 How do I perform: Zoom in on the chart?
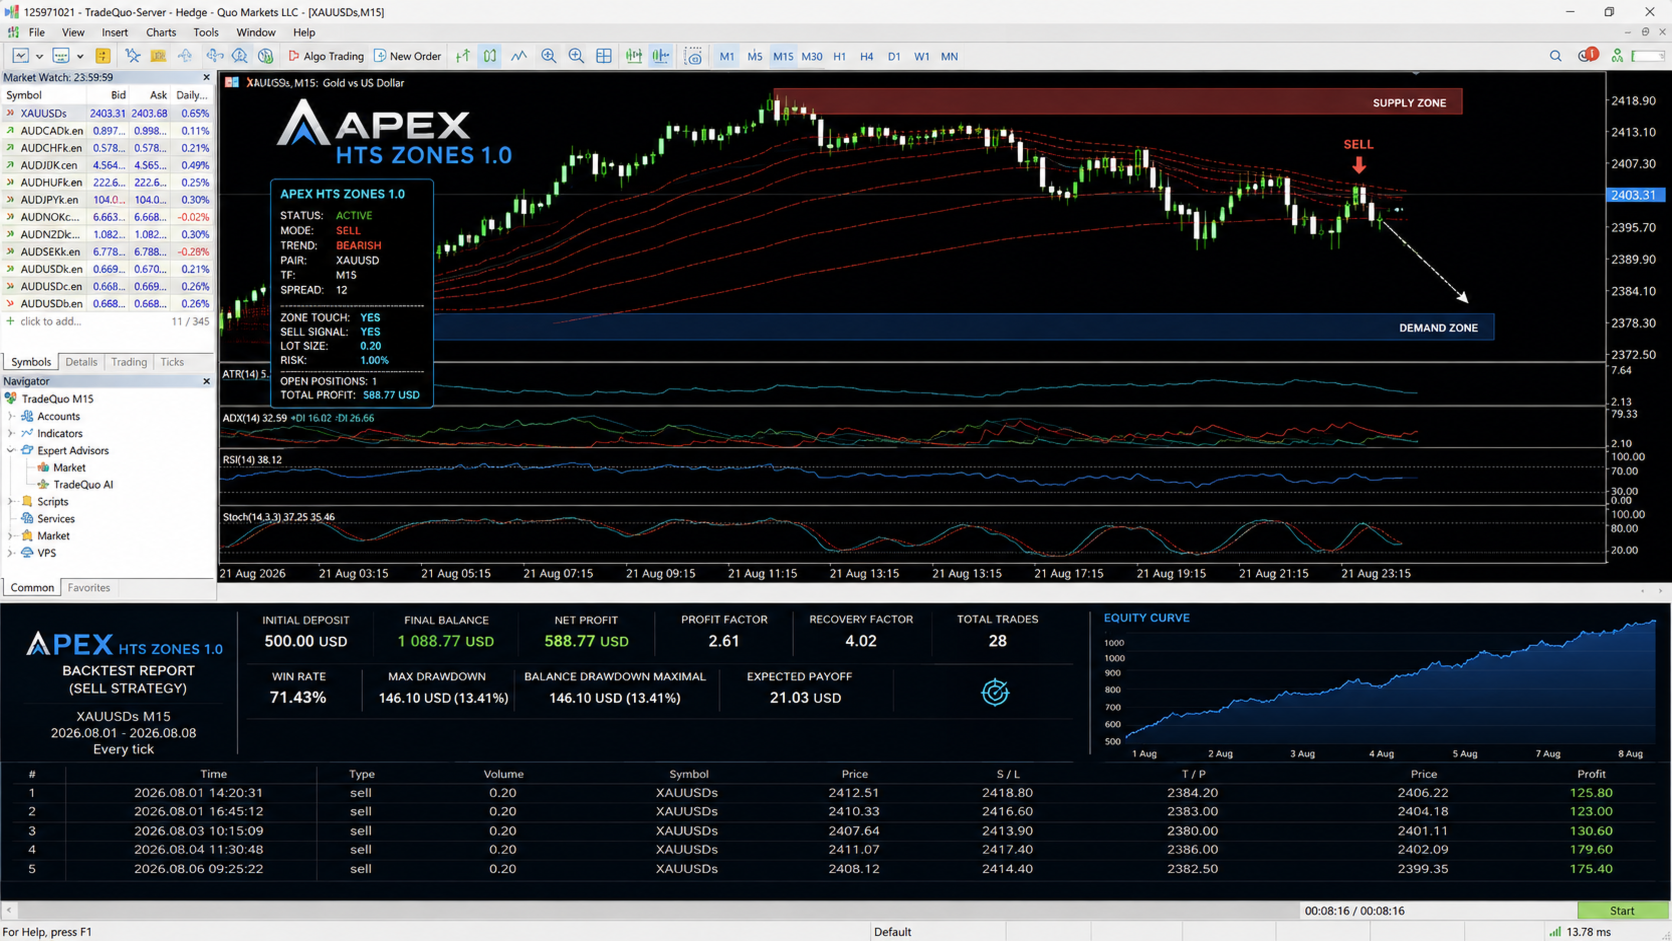548,56
